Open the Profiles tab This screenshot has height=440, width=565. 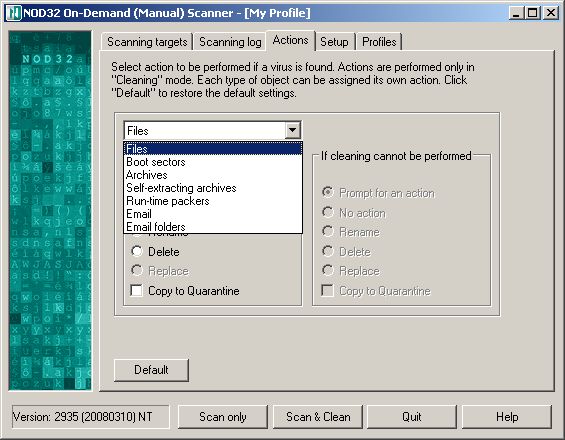coord(379,42)
